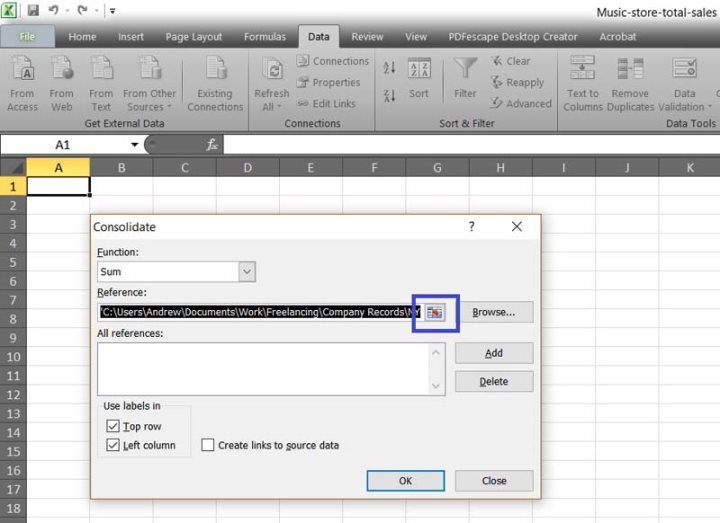Open PDFescape Desktop Creator tab

click(513, 37)
